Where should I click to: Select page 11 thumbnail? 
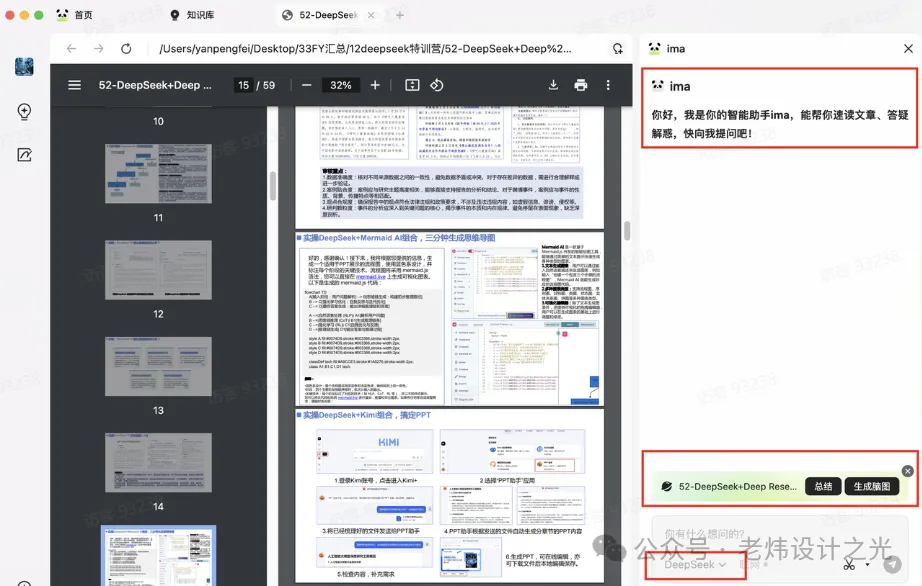tap(158, 174)
